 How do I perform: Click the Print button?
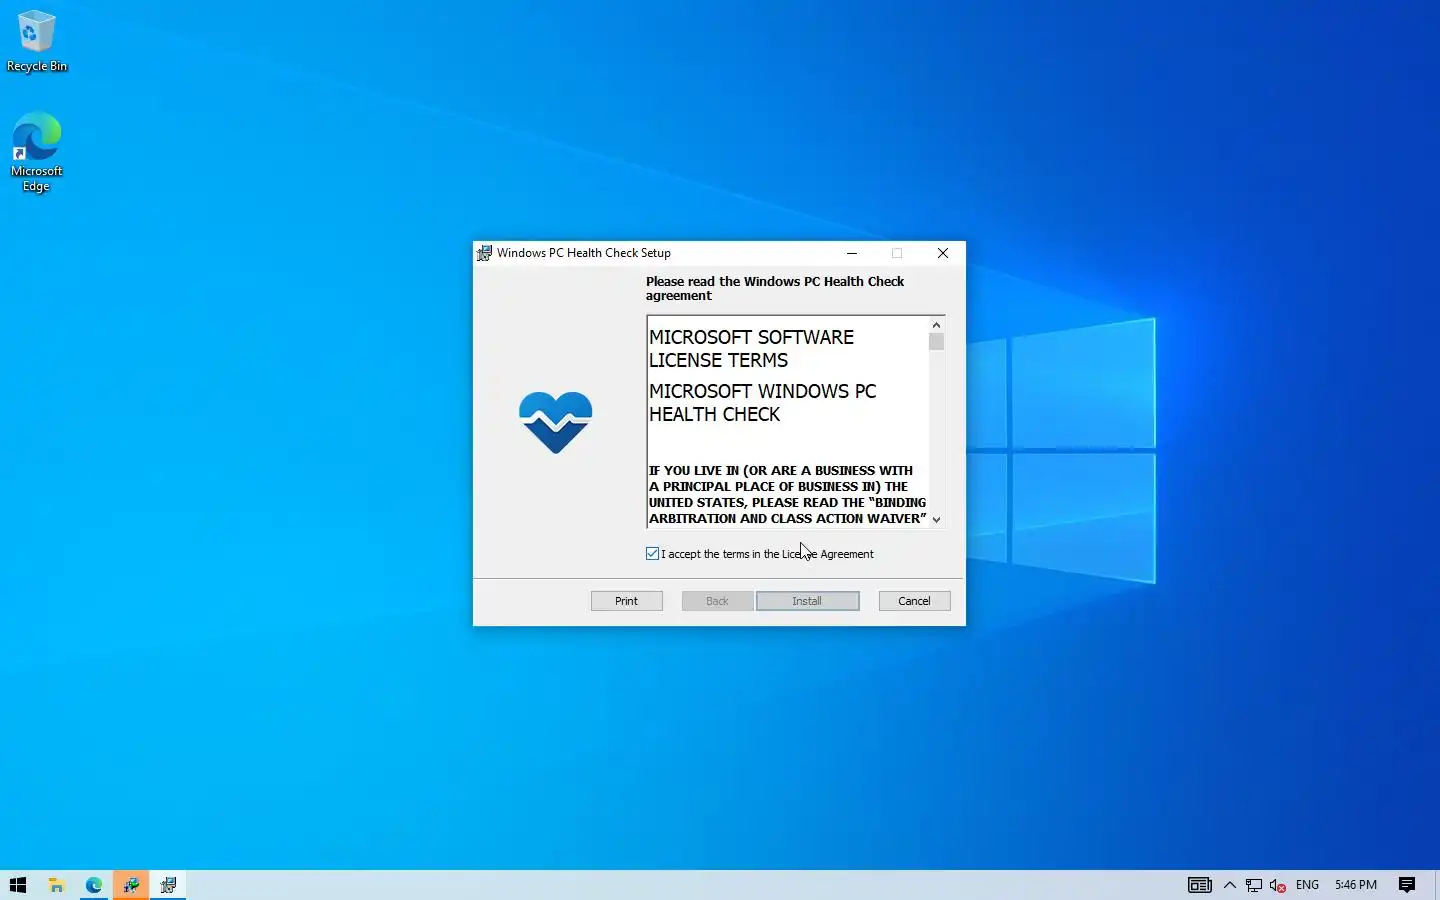click(x=627, y=601)
